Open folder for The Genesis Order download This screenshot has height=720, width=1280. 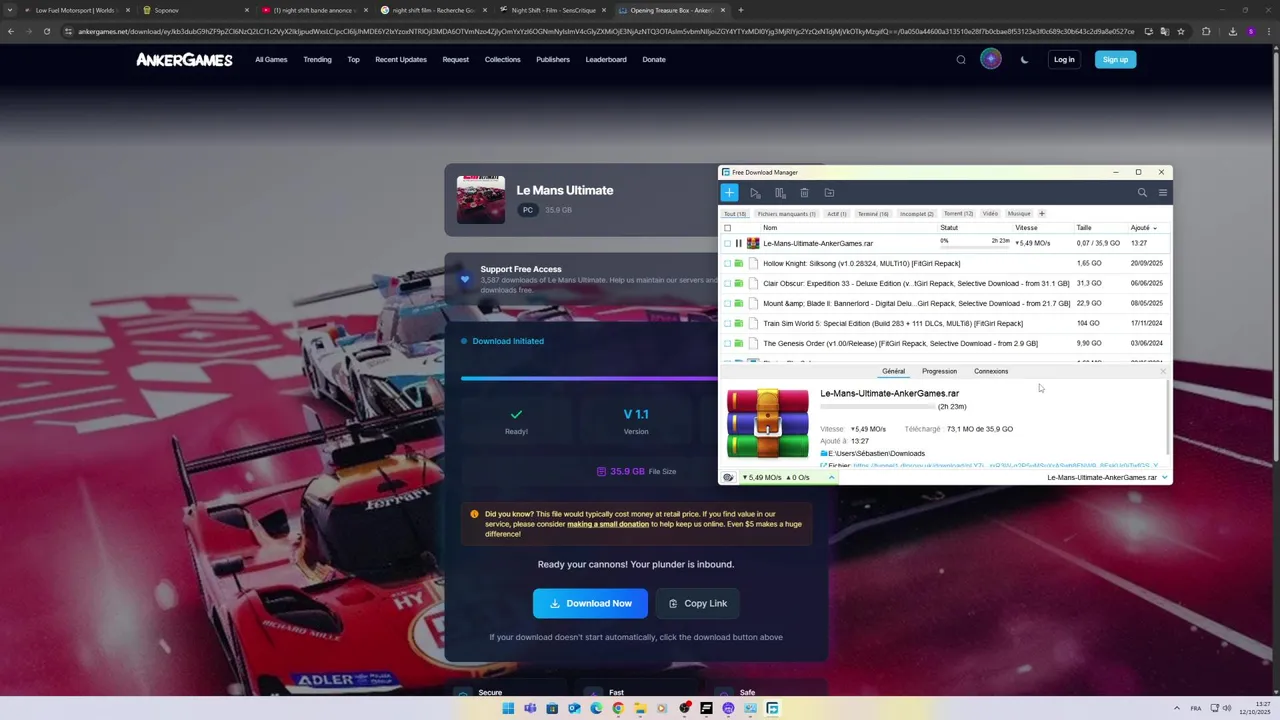[739, 343]
